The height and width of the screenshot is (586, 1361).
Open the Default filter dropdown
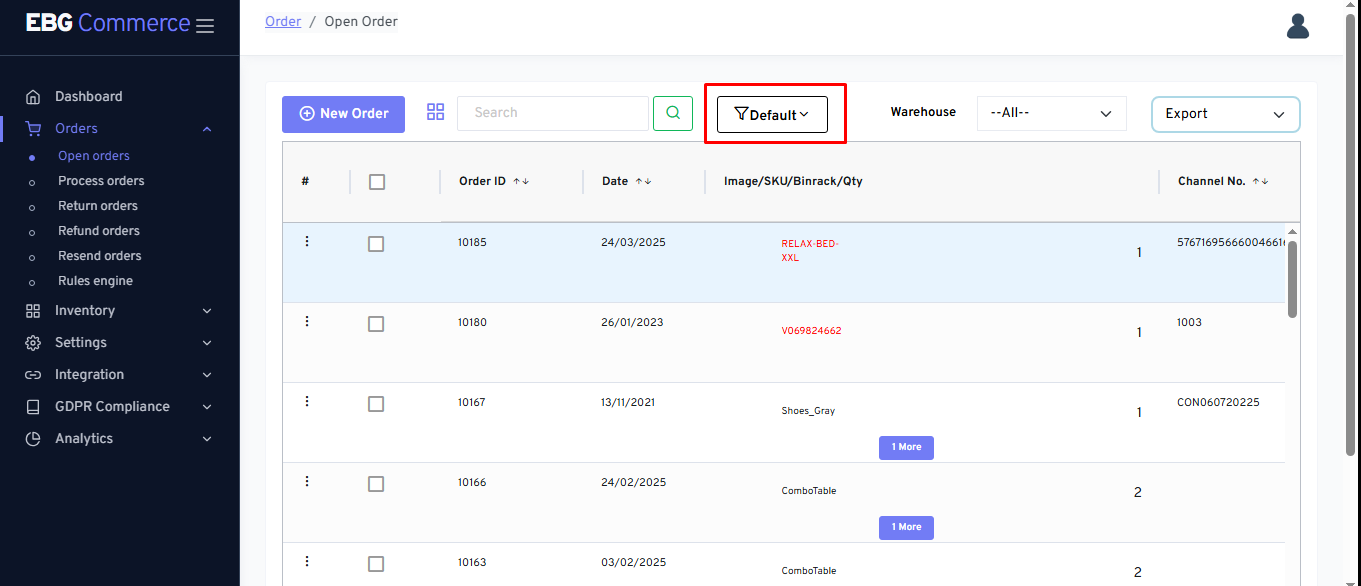click(772, 115)
